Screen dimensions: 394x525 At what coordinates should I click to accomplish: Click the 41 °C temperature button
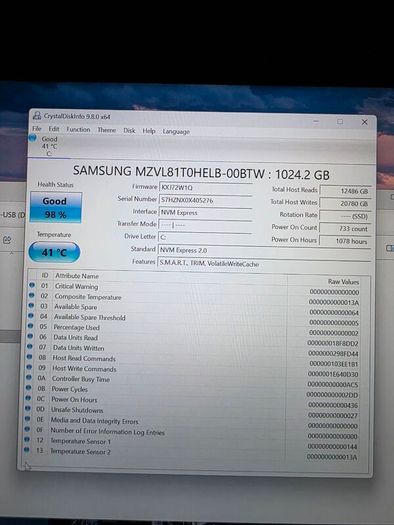click(x=54, y=252)
